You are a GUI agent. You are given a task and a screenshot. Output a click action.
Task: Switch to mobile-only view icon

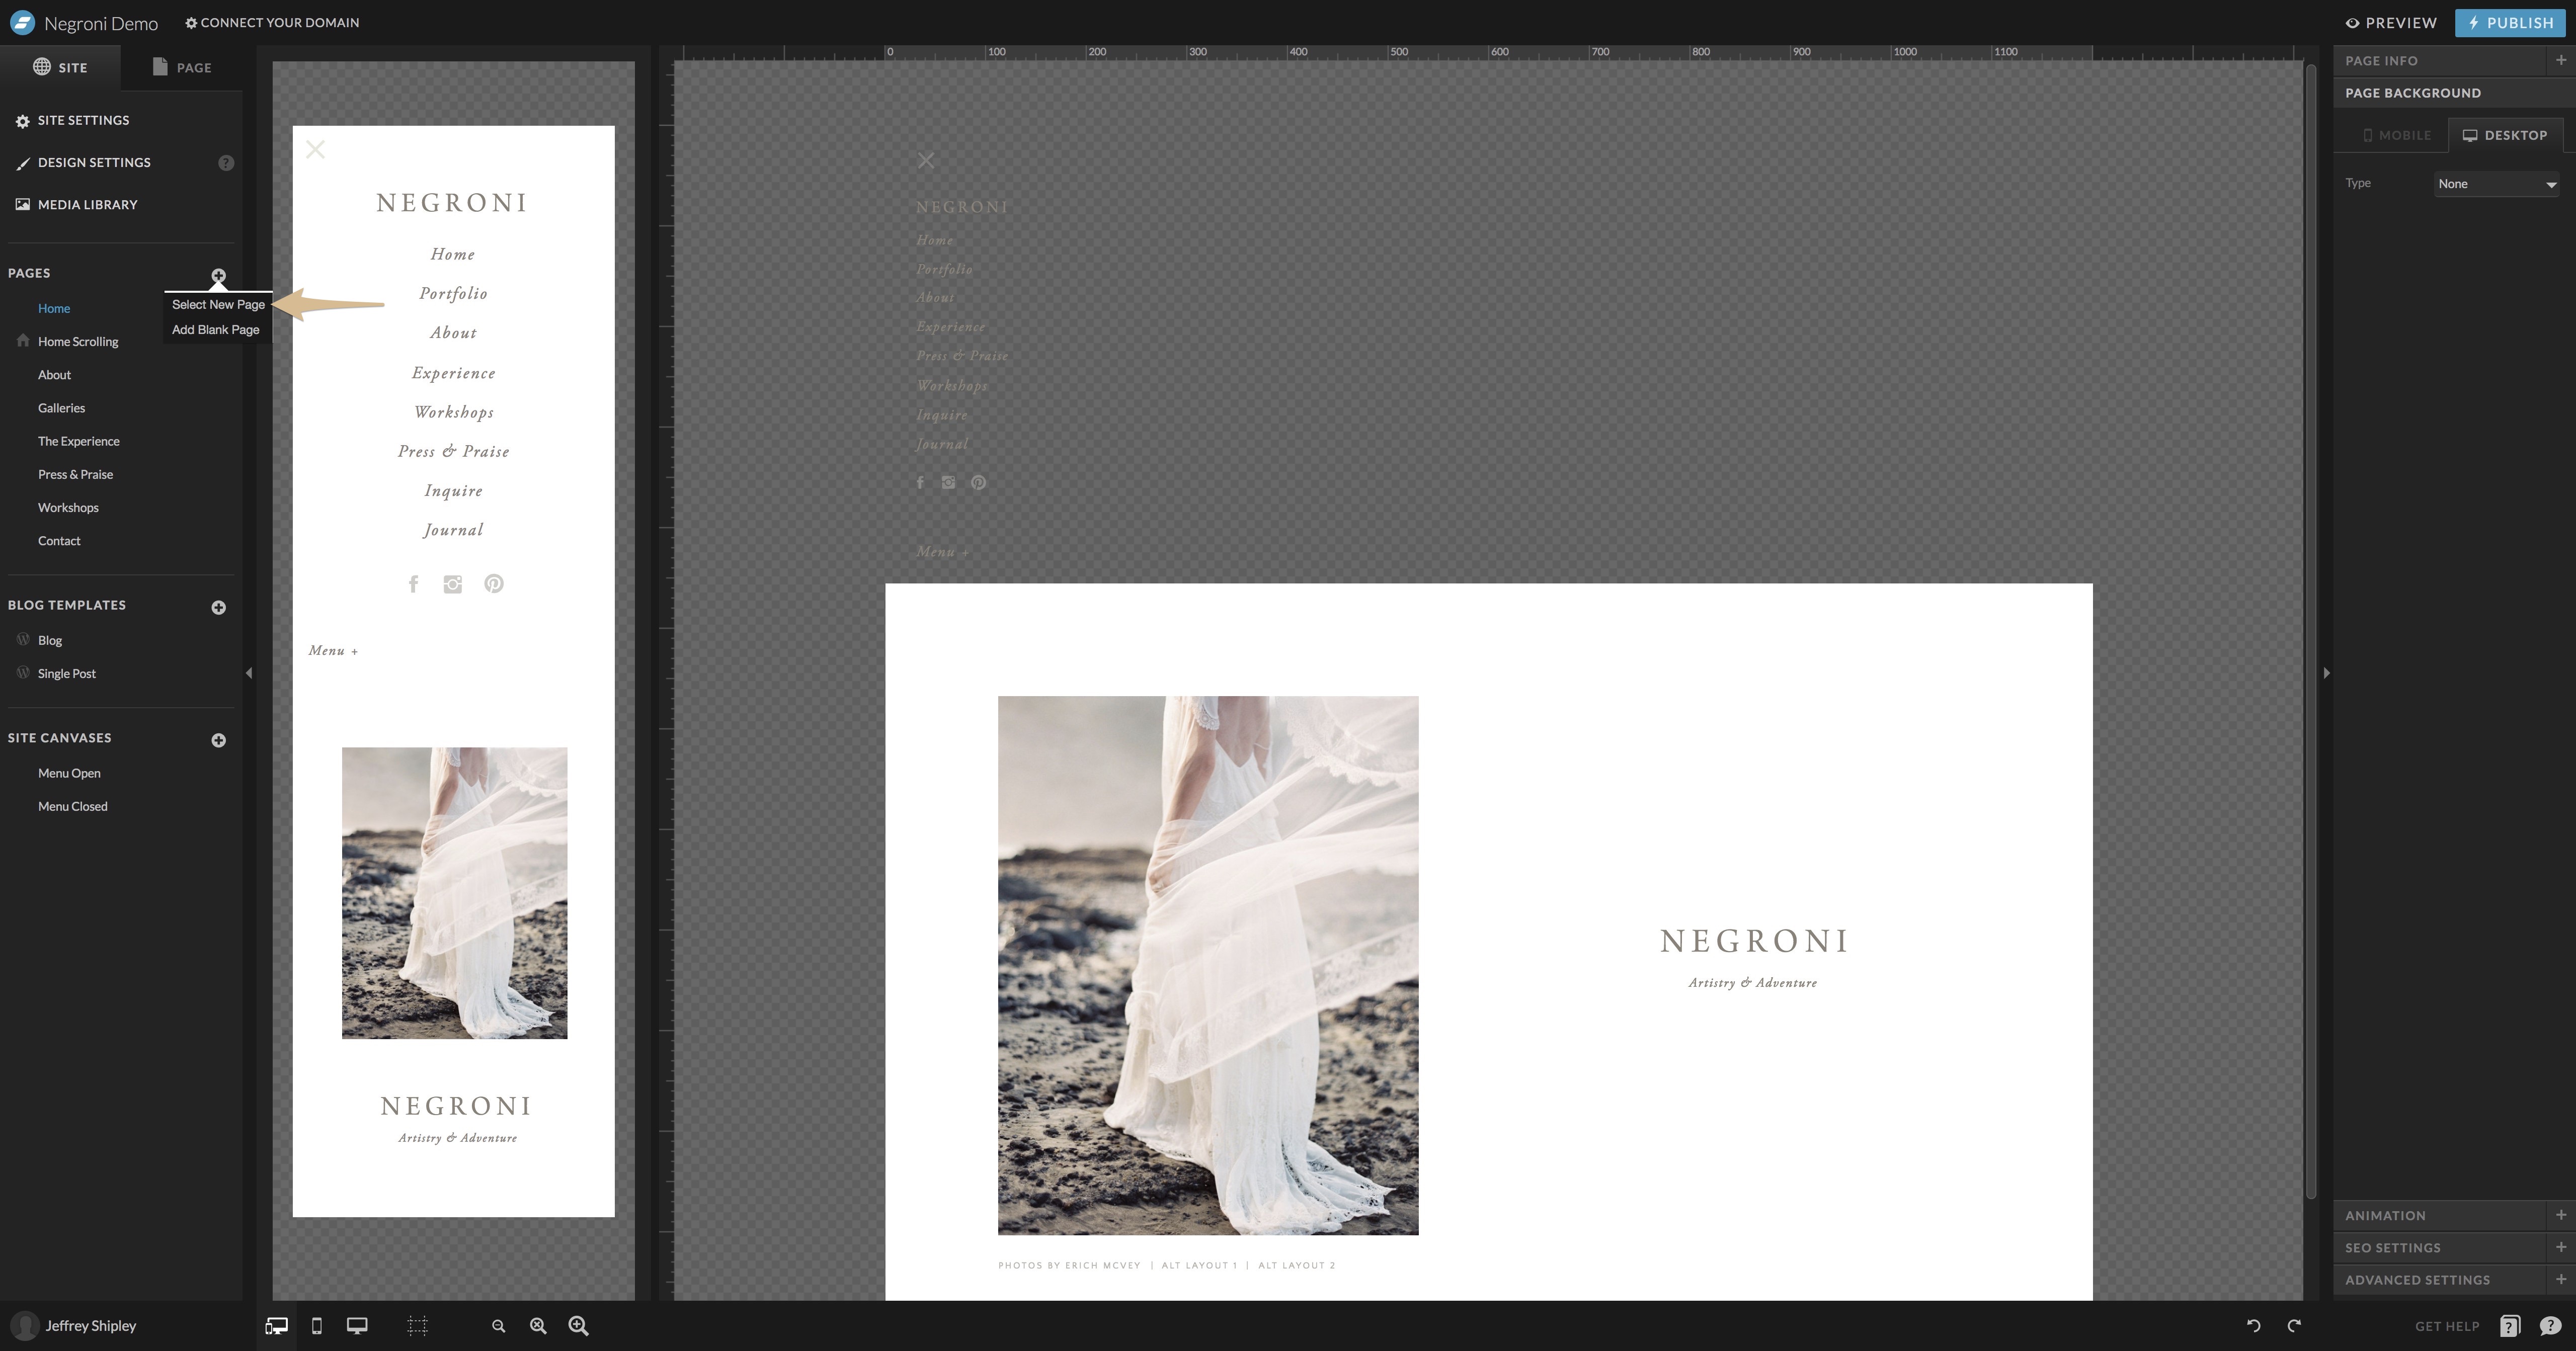pyautogui.click(x=316, y=1326)
